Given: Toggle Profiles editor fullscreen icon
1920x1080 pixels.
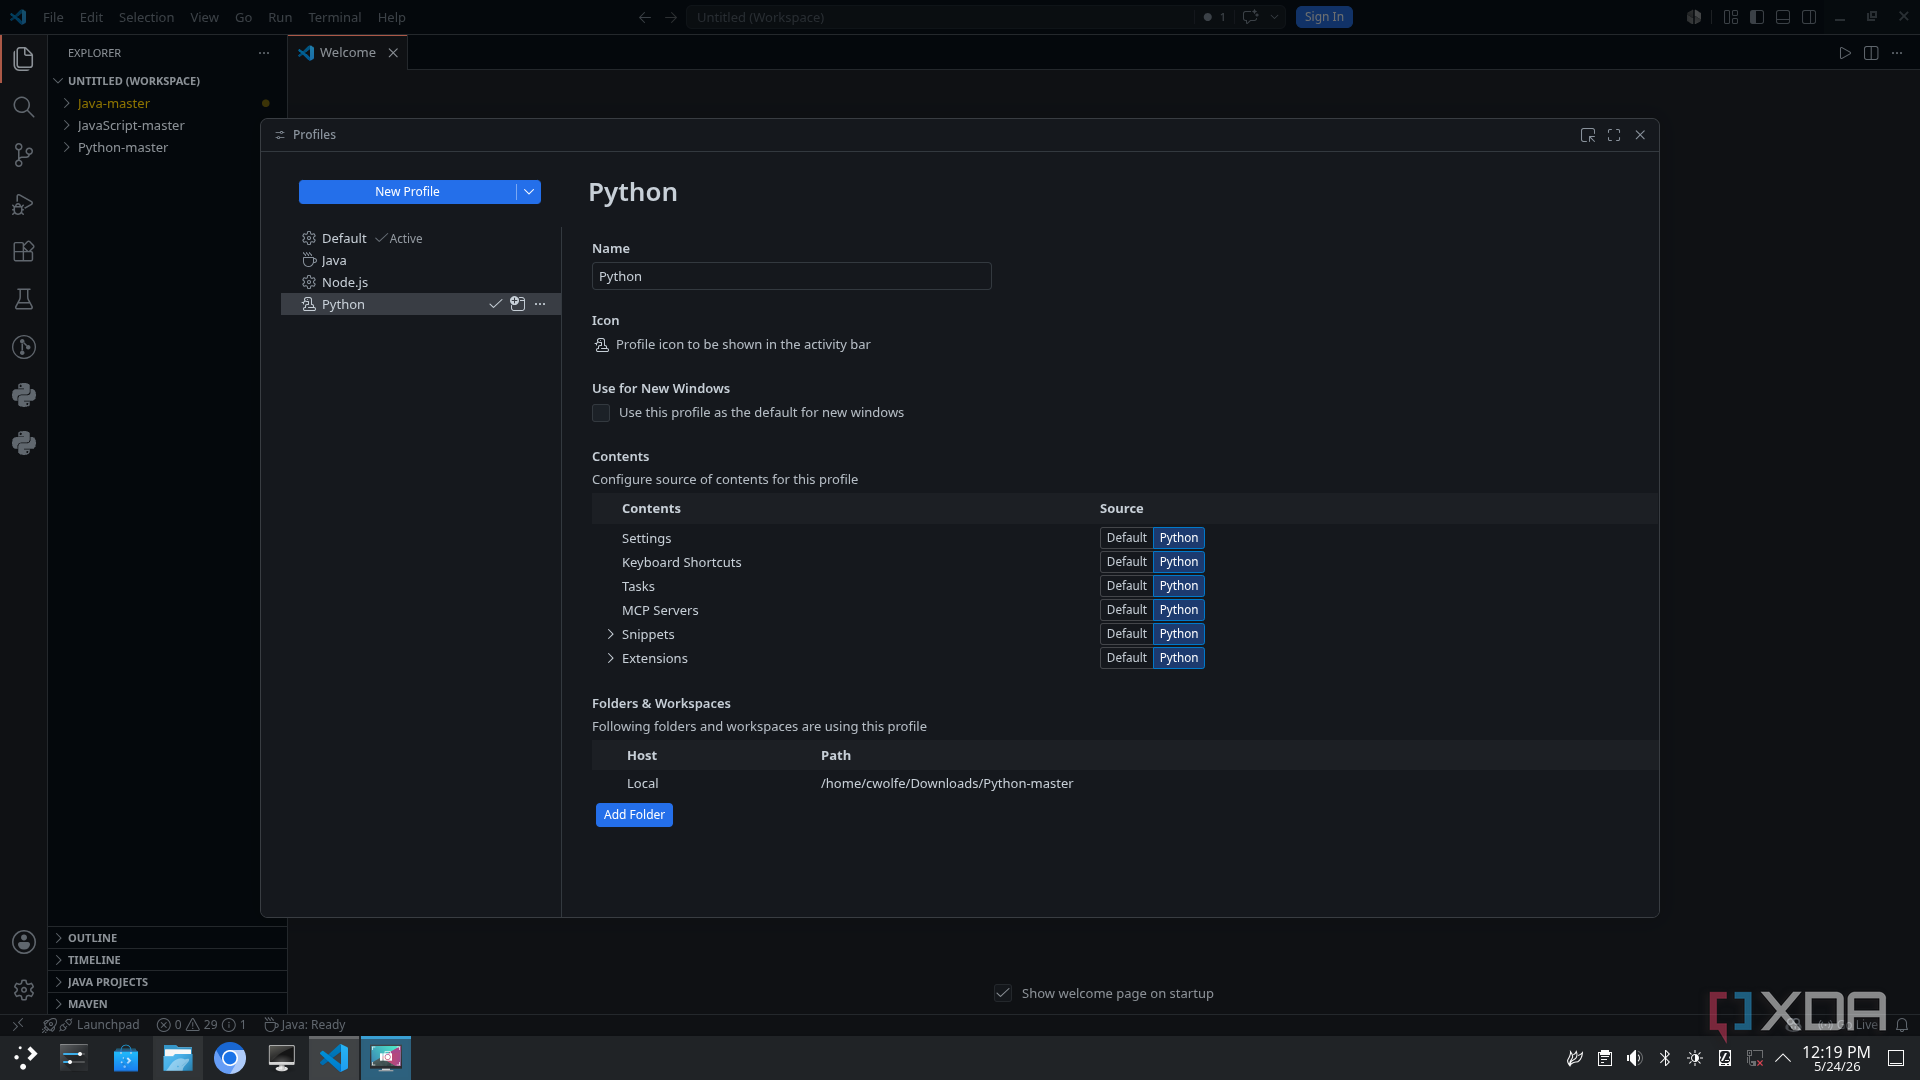Looking at the screenshot, I should click(1614, 135).
